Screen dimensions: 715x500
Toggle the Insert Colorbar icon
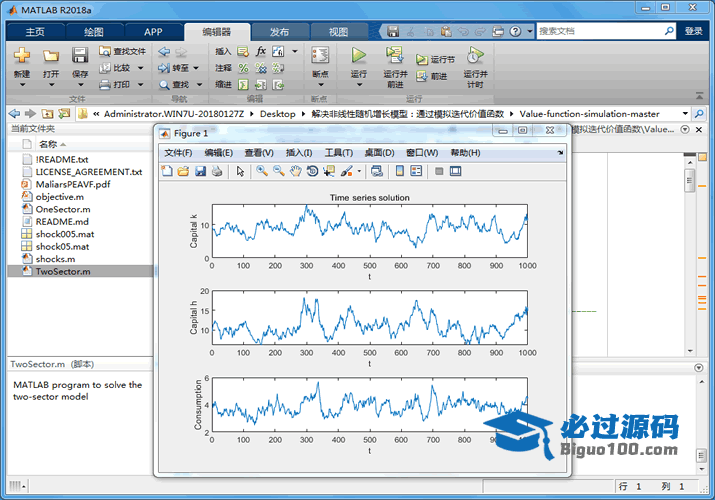pos(399,171)
